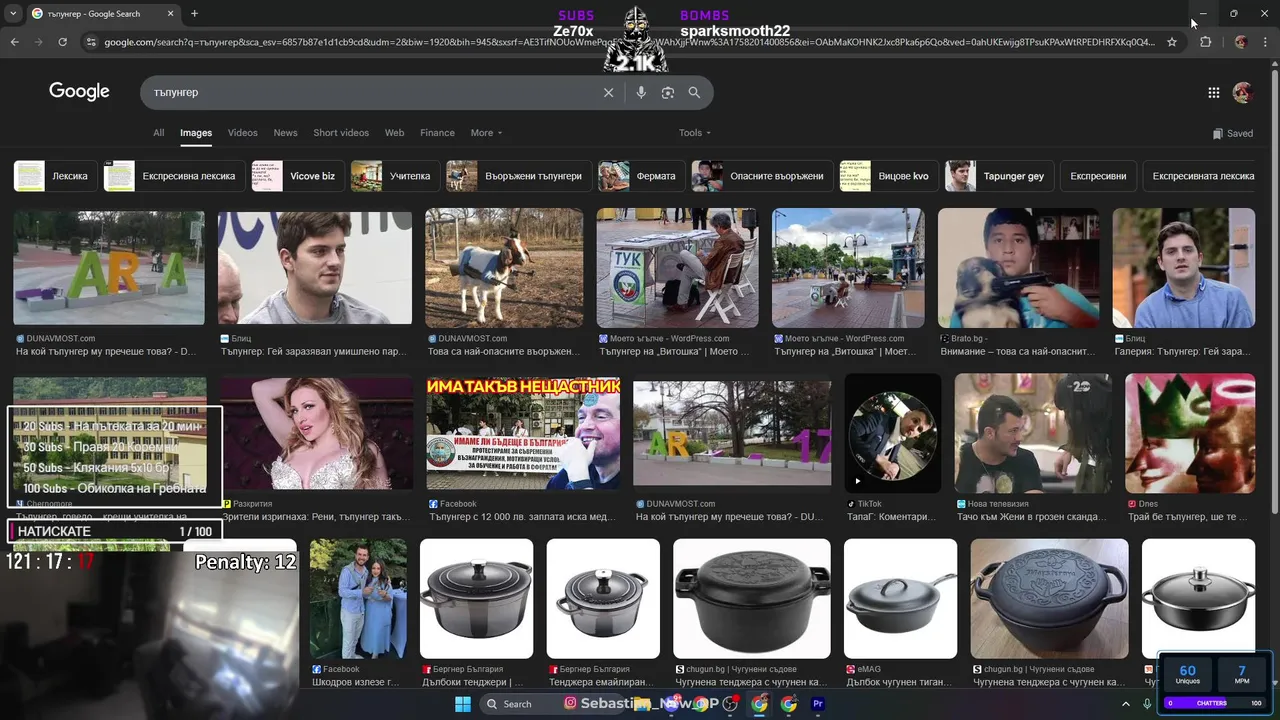Image resolution: width=1280 pixels, height=720 pixels.
Task: Open 'Това са най-опасните въоръжен...' caption link
Action: pos(503,352)
